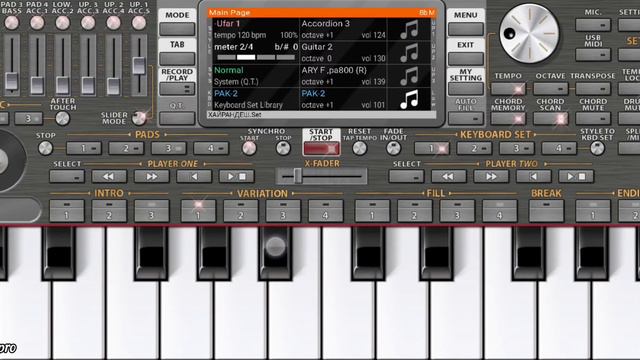Viewport: 640px width, 360px height.
Task: Tap the LOW. ACC.2 knob
Action: pos(62,23)
